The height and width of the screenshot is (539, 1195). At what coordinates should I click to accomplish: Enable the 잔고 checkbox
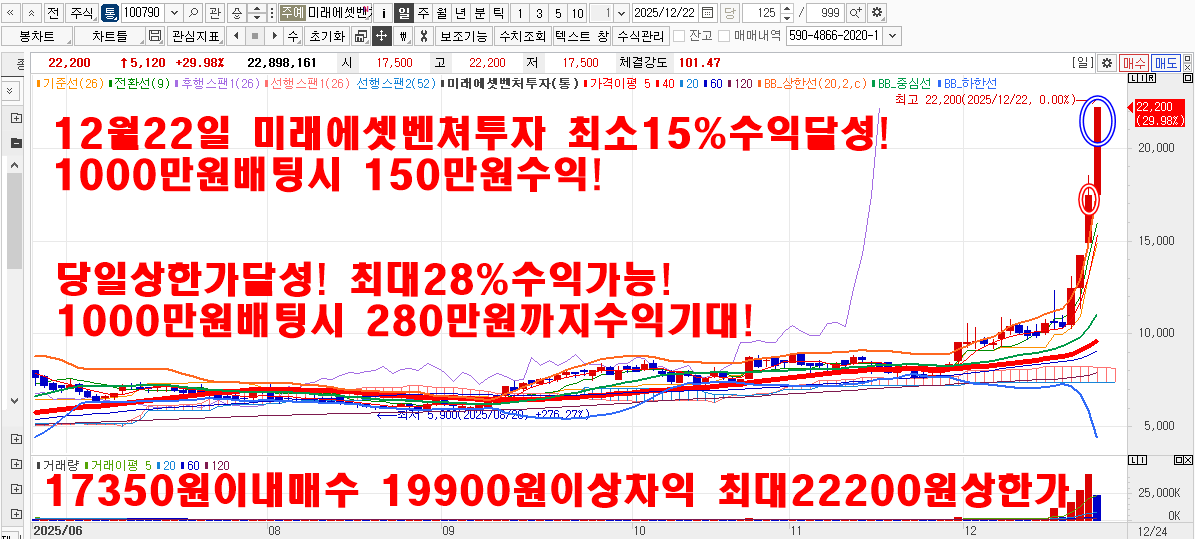coord(680,36)
